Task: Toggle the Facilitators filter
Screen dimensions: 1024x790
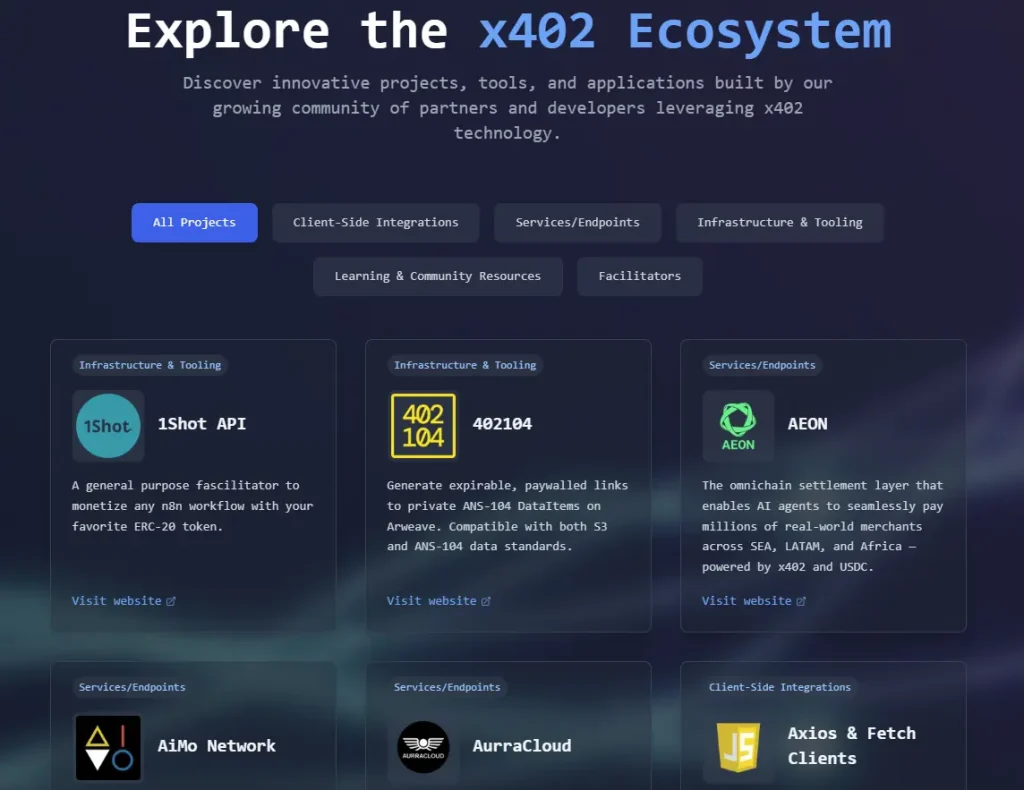Action: pos(639,276)
